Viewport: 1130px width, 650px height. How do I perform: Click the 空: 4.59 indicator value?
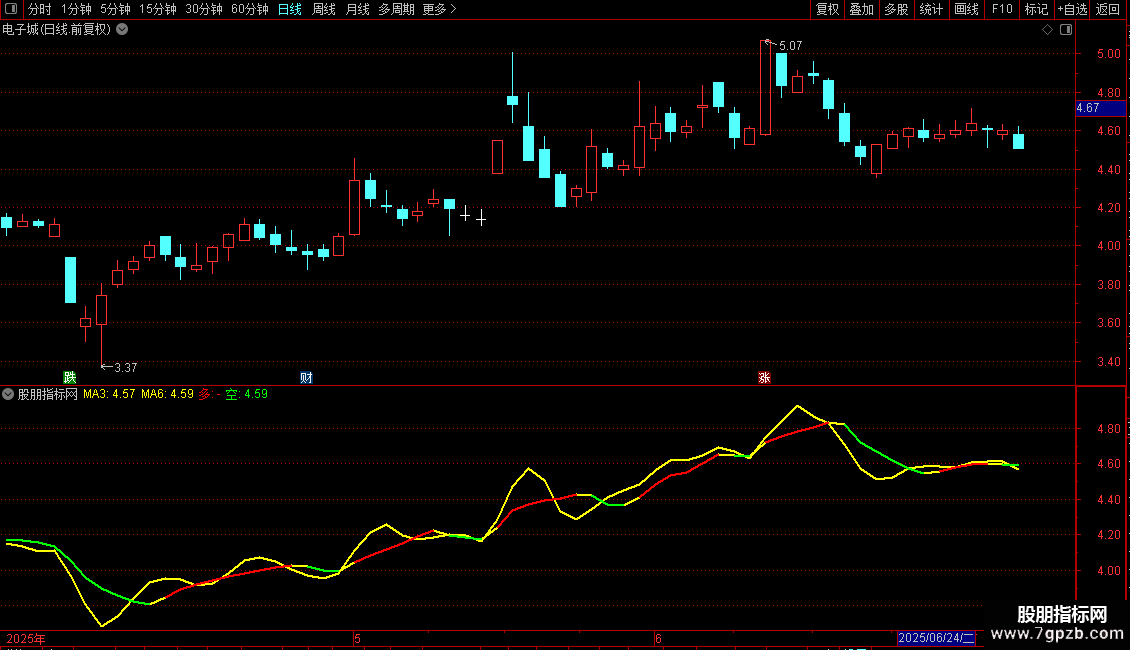(x=246, y=394)
